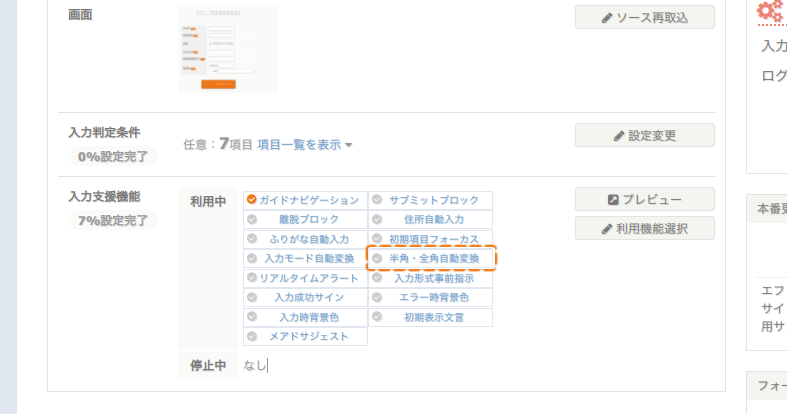Click the 初期表示文言 check icon
This screenshot has width=787, height=414.
[x=377, y=317]
